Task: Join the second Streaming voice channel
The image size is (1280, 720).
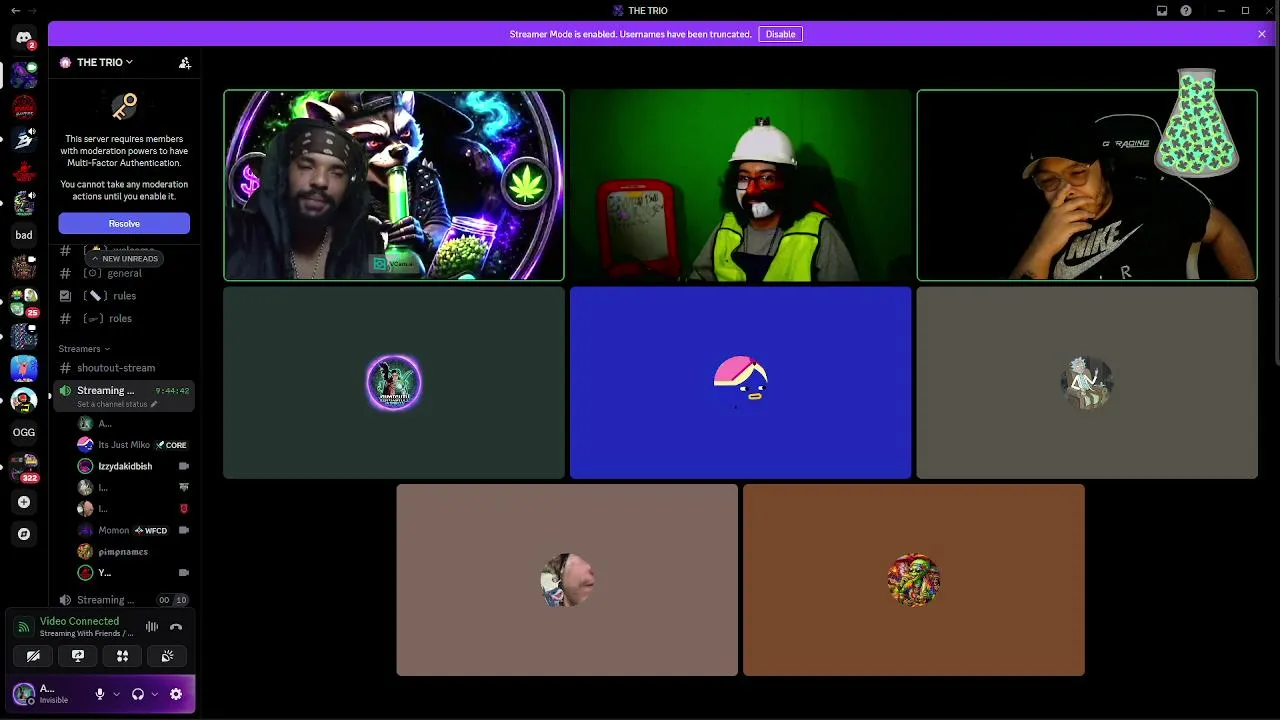Action: pos(123,600)
